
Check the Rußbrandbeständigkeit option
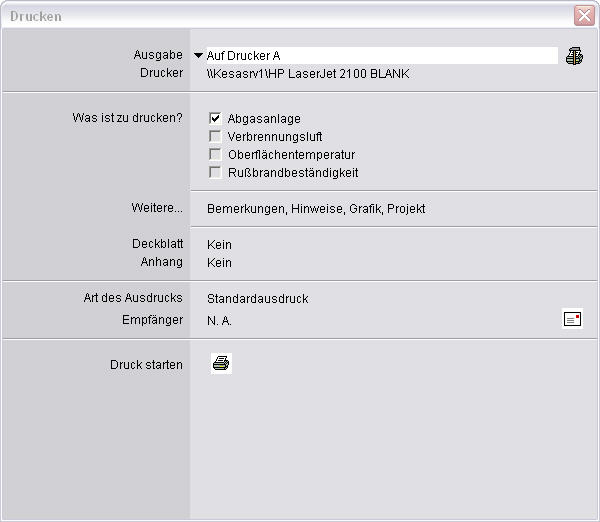pos(215,172)
